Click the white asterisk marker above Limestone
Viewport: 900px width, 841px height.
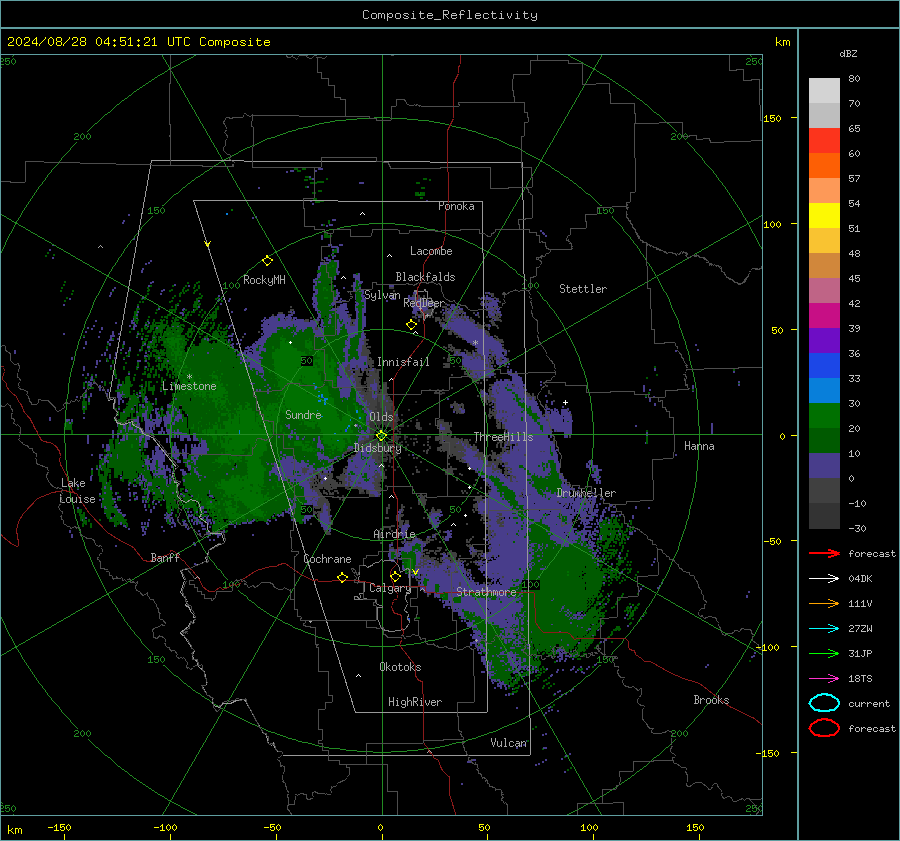click(189, 377)
